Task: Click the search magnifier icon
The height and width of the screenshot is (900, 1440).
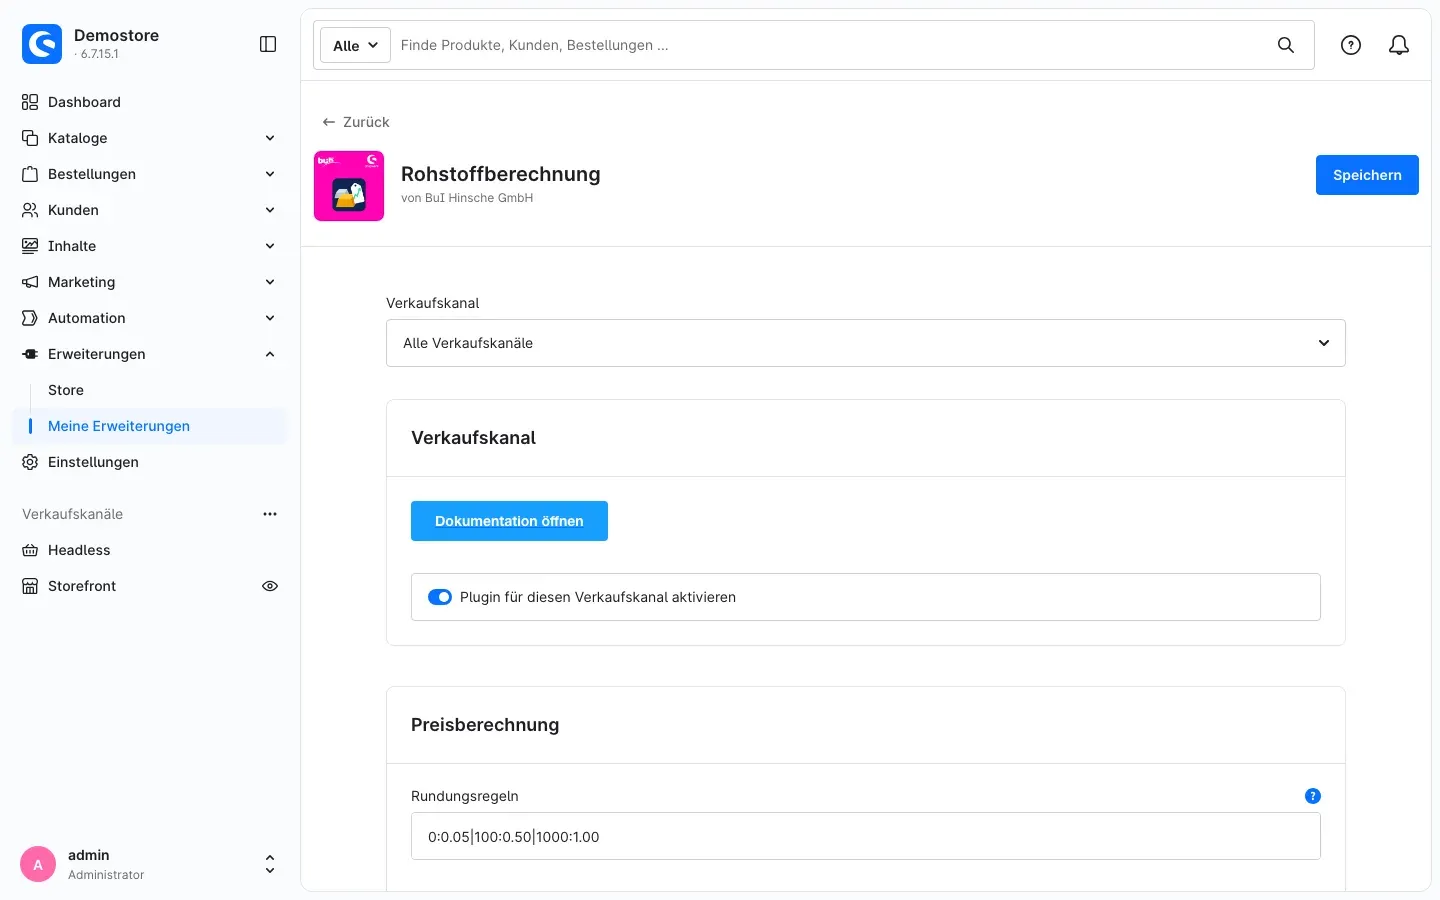Action: [x=1286, y=45]
